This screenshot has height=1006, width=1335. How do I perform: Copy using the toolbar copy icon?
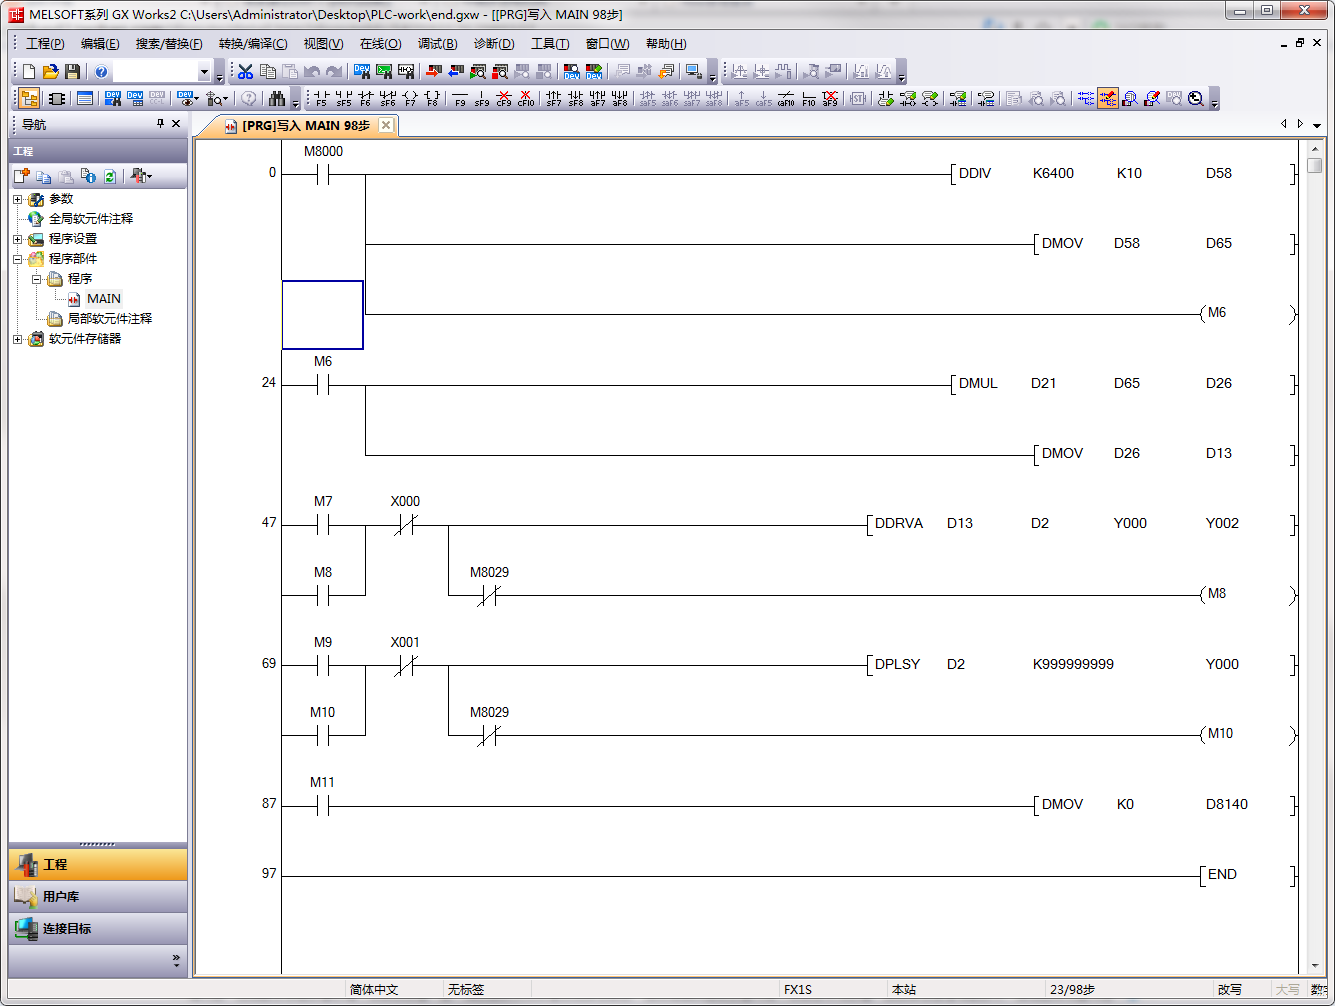click(x=268, y=72)
